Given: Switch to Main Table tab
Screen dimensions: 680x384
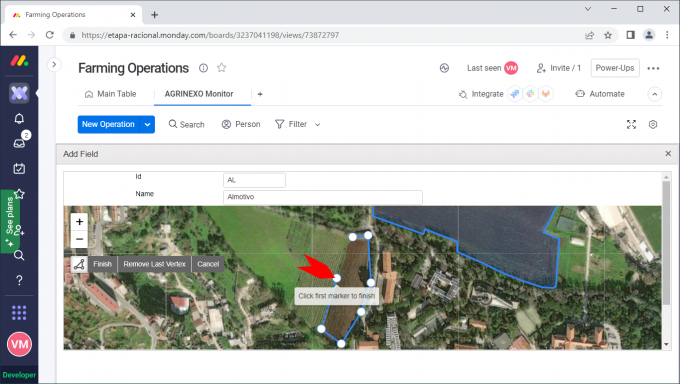Looking at the screenshot, I should [111, 94].
